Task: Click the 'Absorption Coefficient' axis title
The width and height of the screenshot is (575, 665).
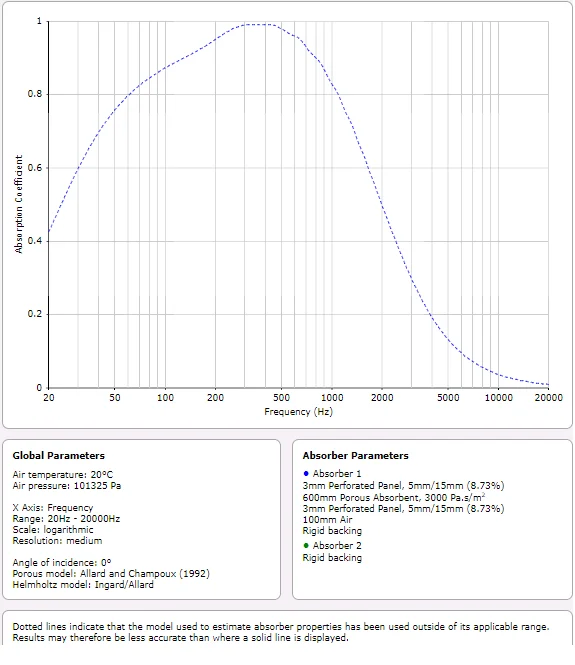Action: pos(19,204)
